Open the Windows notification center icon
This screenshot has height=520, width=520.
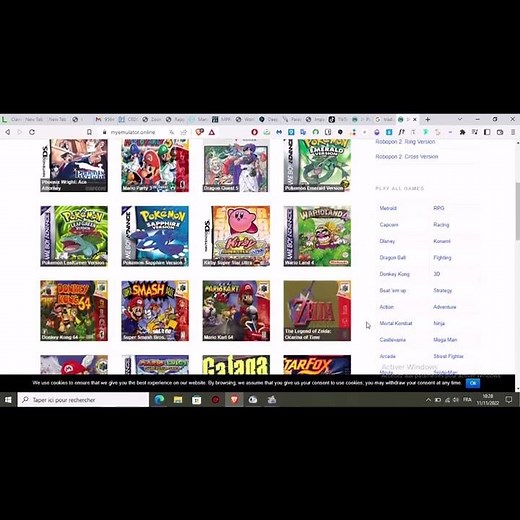(x=509, y=400)
